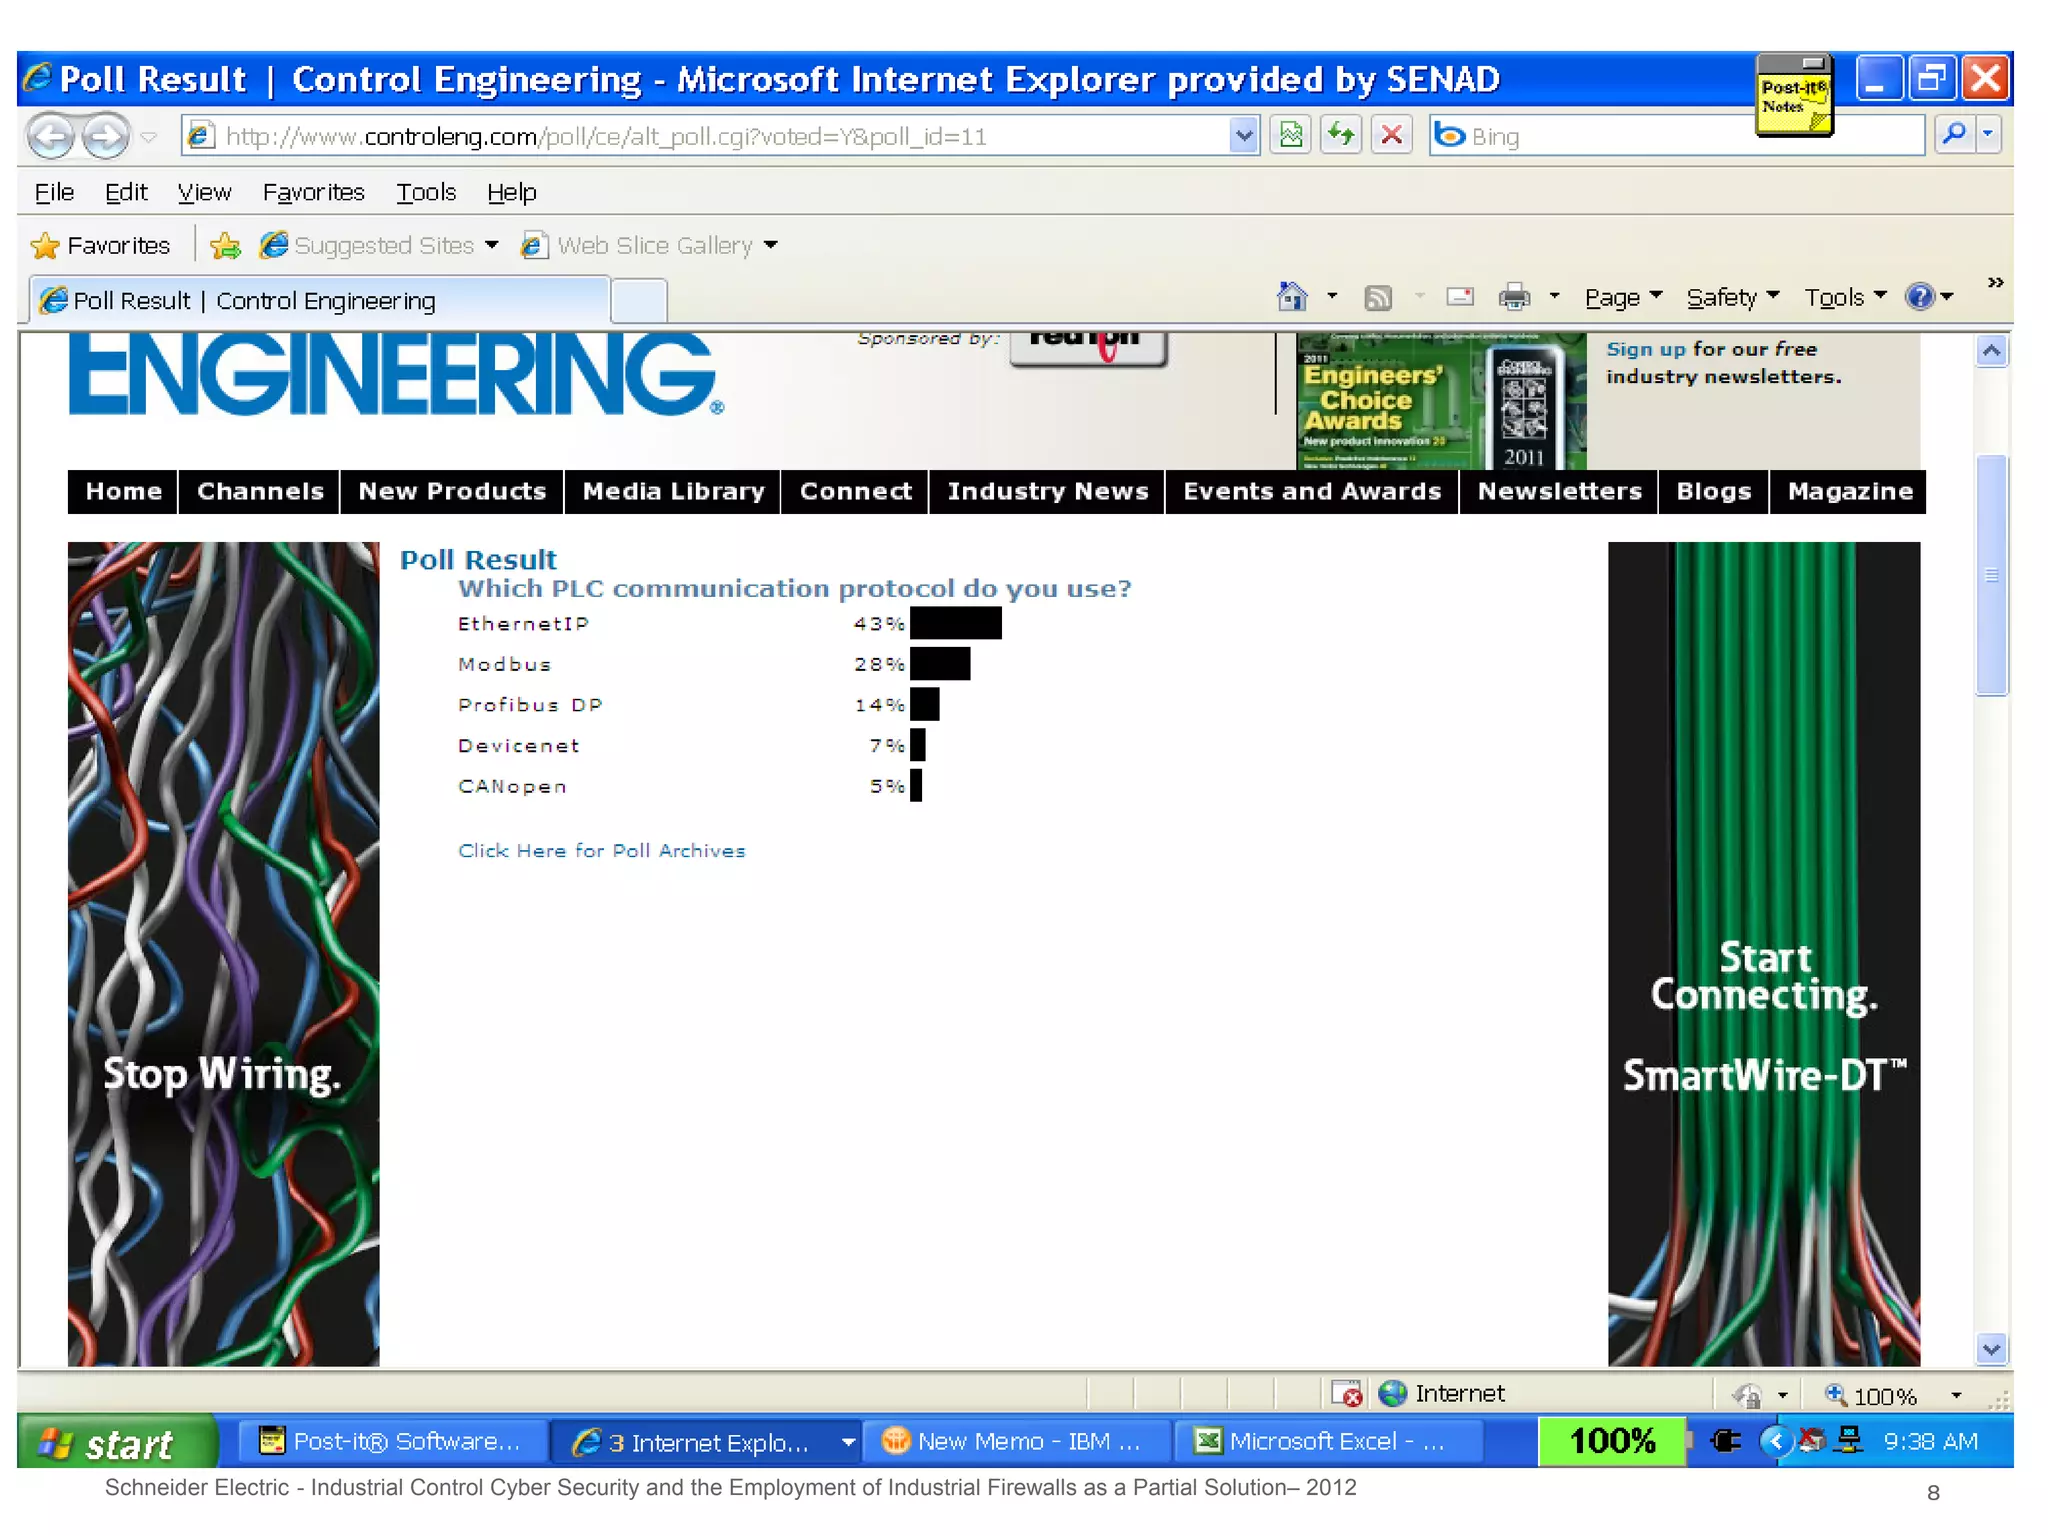
Task: Click the Post-it Notes icon
Action: [1794, 96]
